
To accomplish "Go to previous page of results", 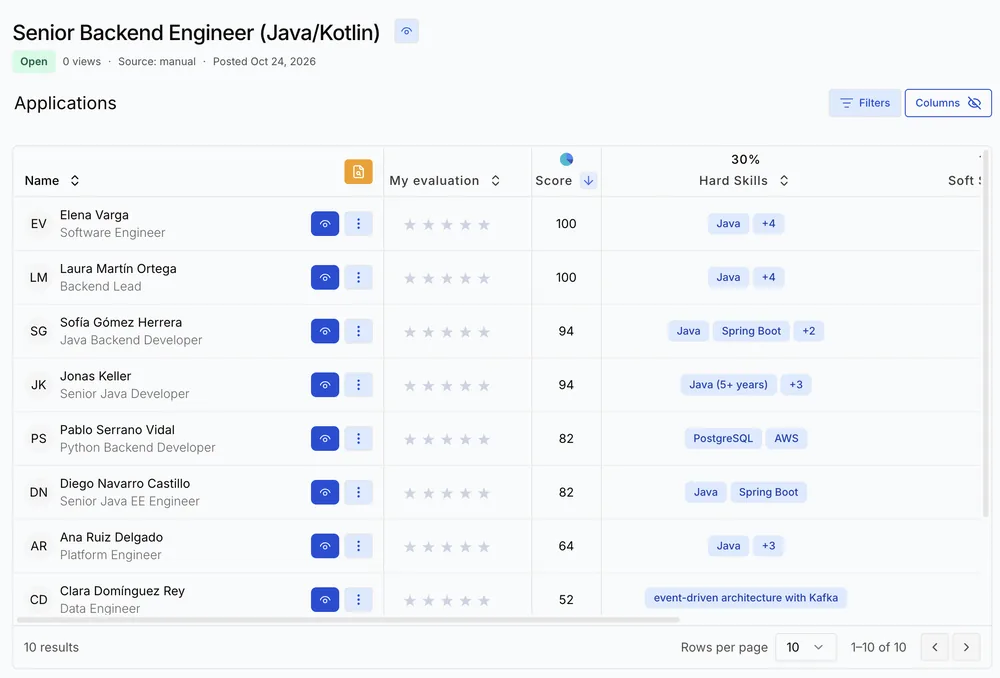I will [935, 647].
